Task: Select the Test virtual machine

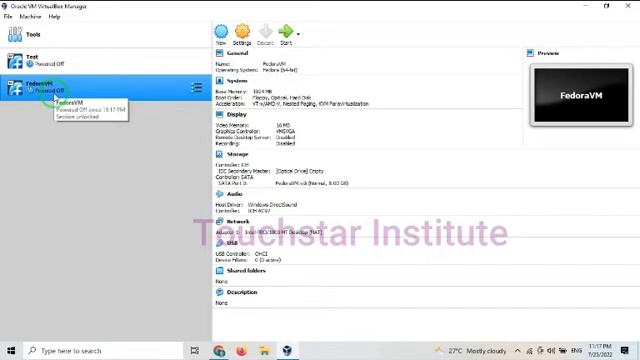Action: click(x=106, y=61)
